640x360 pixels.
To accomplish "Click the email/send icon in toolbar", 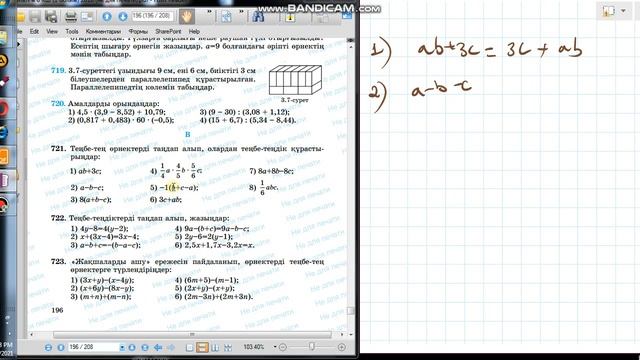I will pos(87,17).
